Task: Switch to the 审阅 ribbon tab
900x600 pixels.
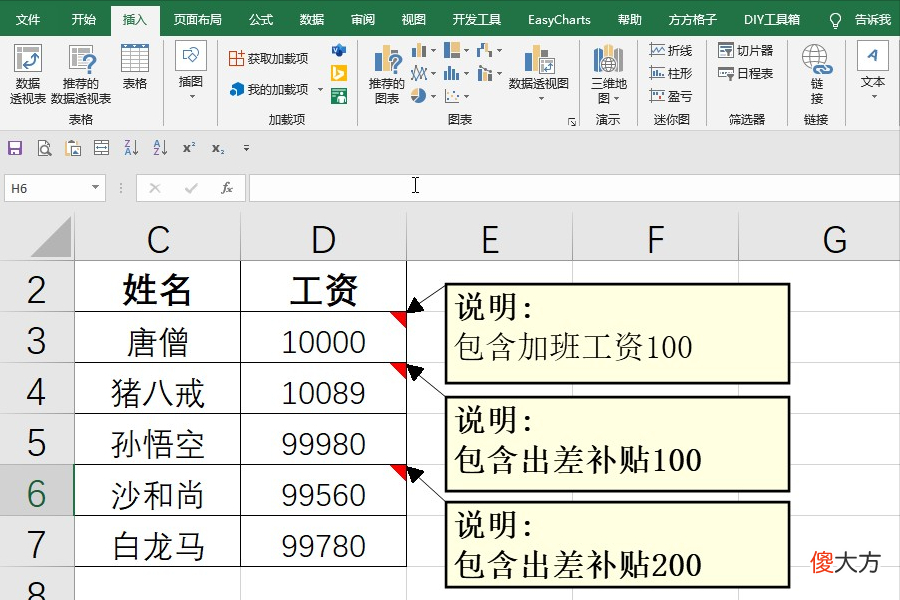Action: point(363,20)
